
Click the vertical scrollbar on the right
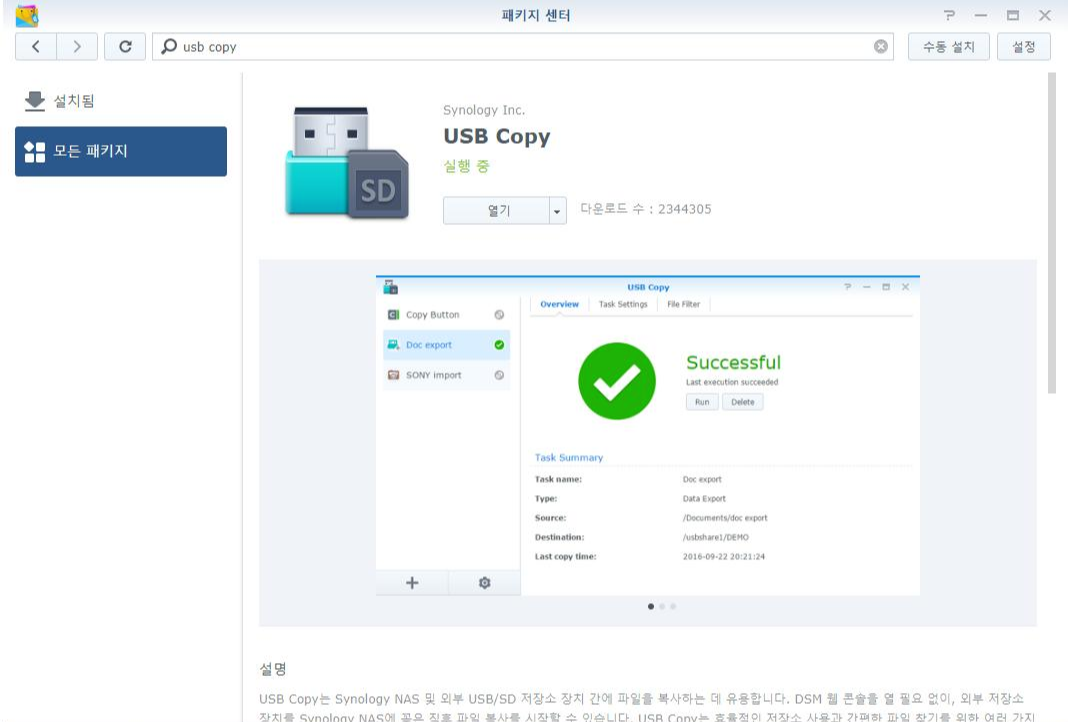(x=1052, y=233)
